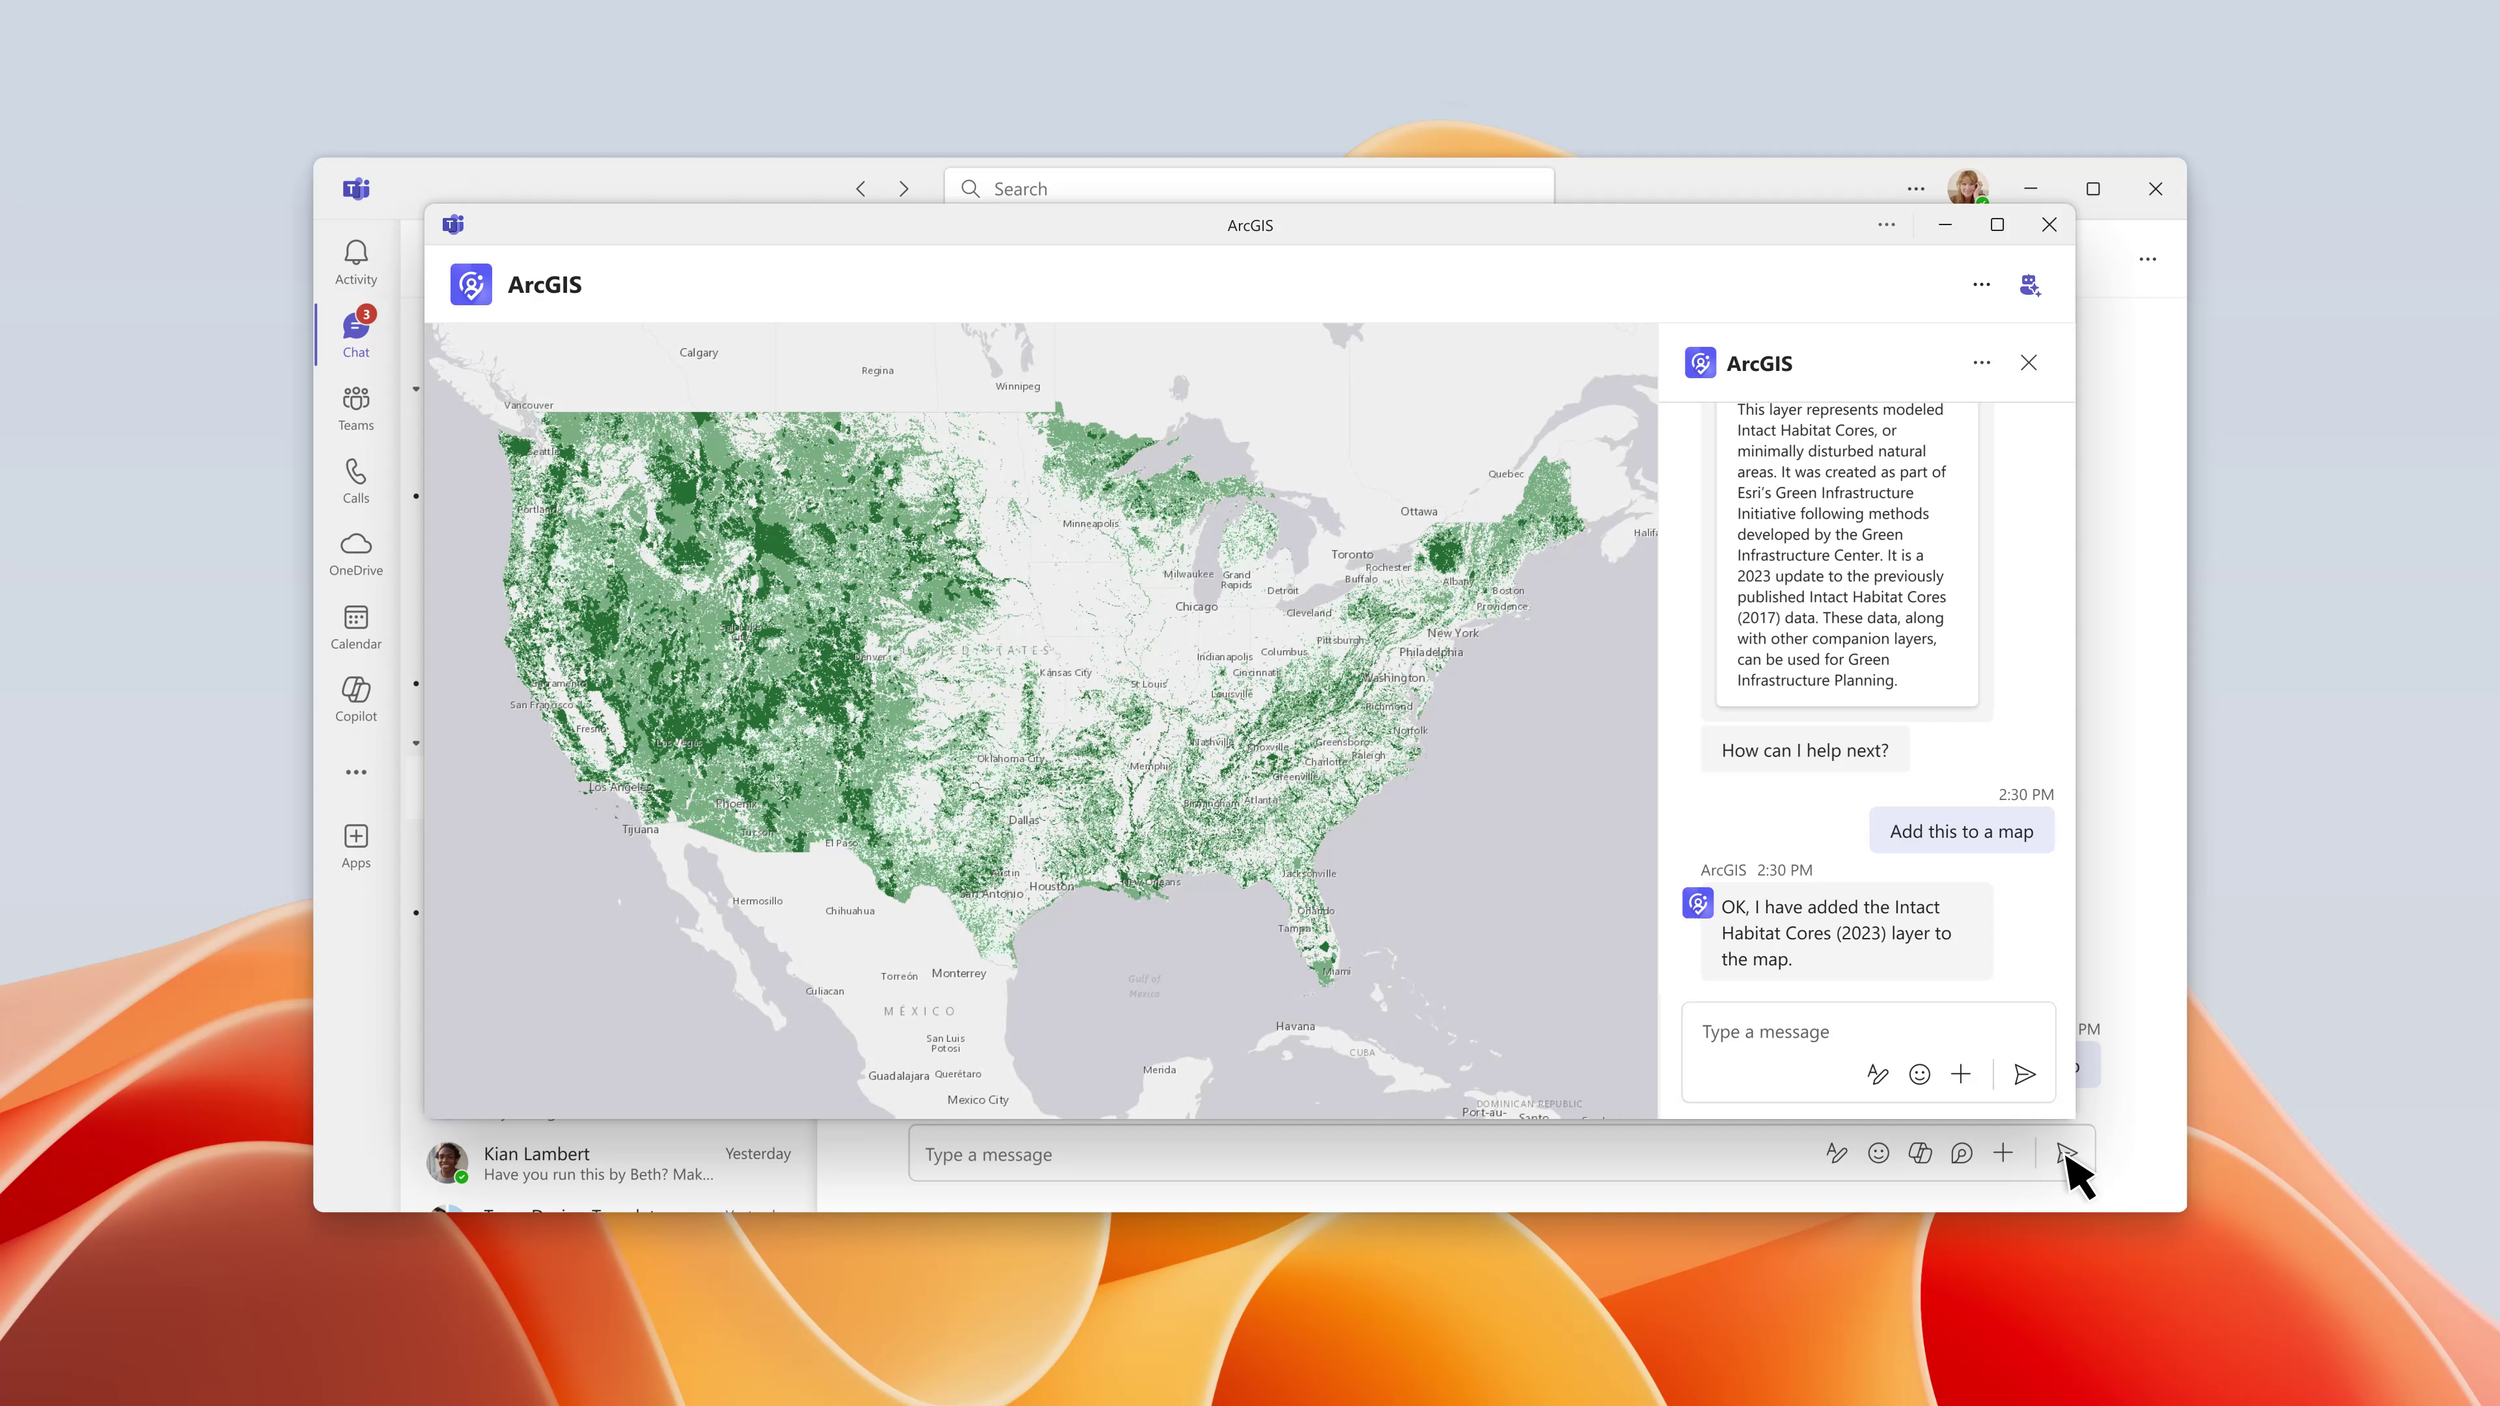The height and width of the screenshot is (1406, 2500).
Task: Send the message in ArcGIS chat panel
Action: [x=2024, y=1074]
